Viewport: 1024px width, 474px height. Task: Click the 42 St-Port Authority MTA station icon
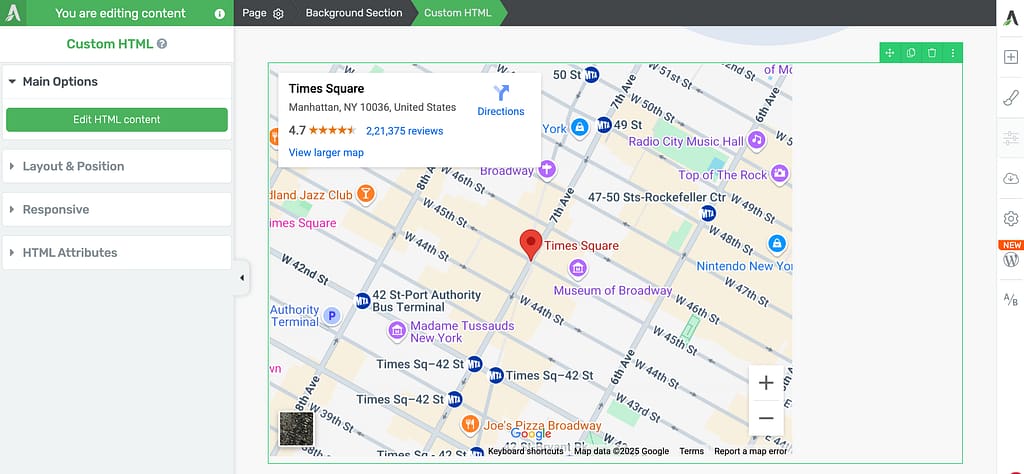tap(363, 301)
